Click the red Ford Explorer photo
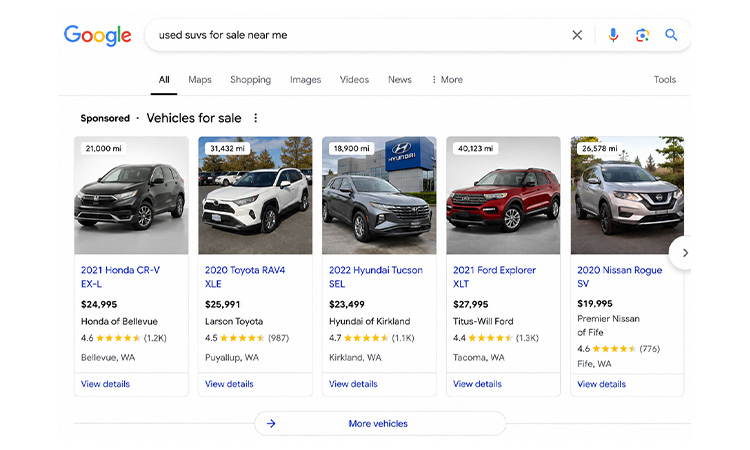 pos(503,195)
